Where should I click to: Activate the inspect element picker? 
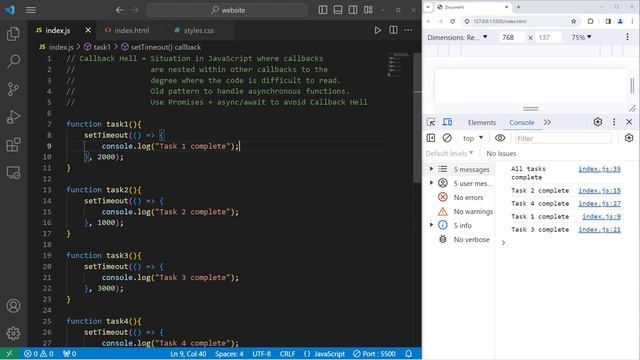431,122
